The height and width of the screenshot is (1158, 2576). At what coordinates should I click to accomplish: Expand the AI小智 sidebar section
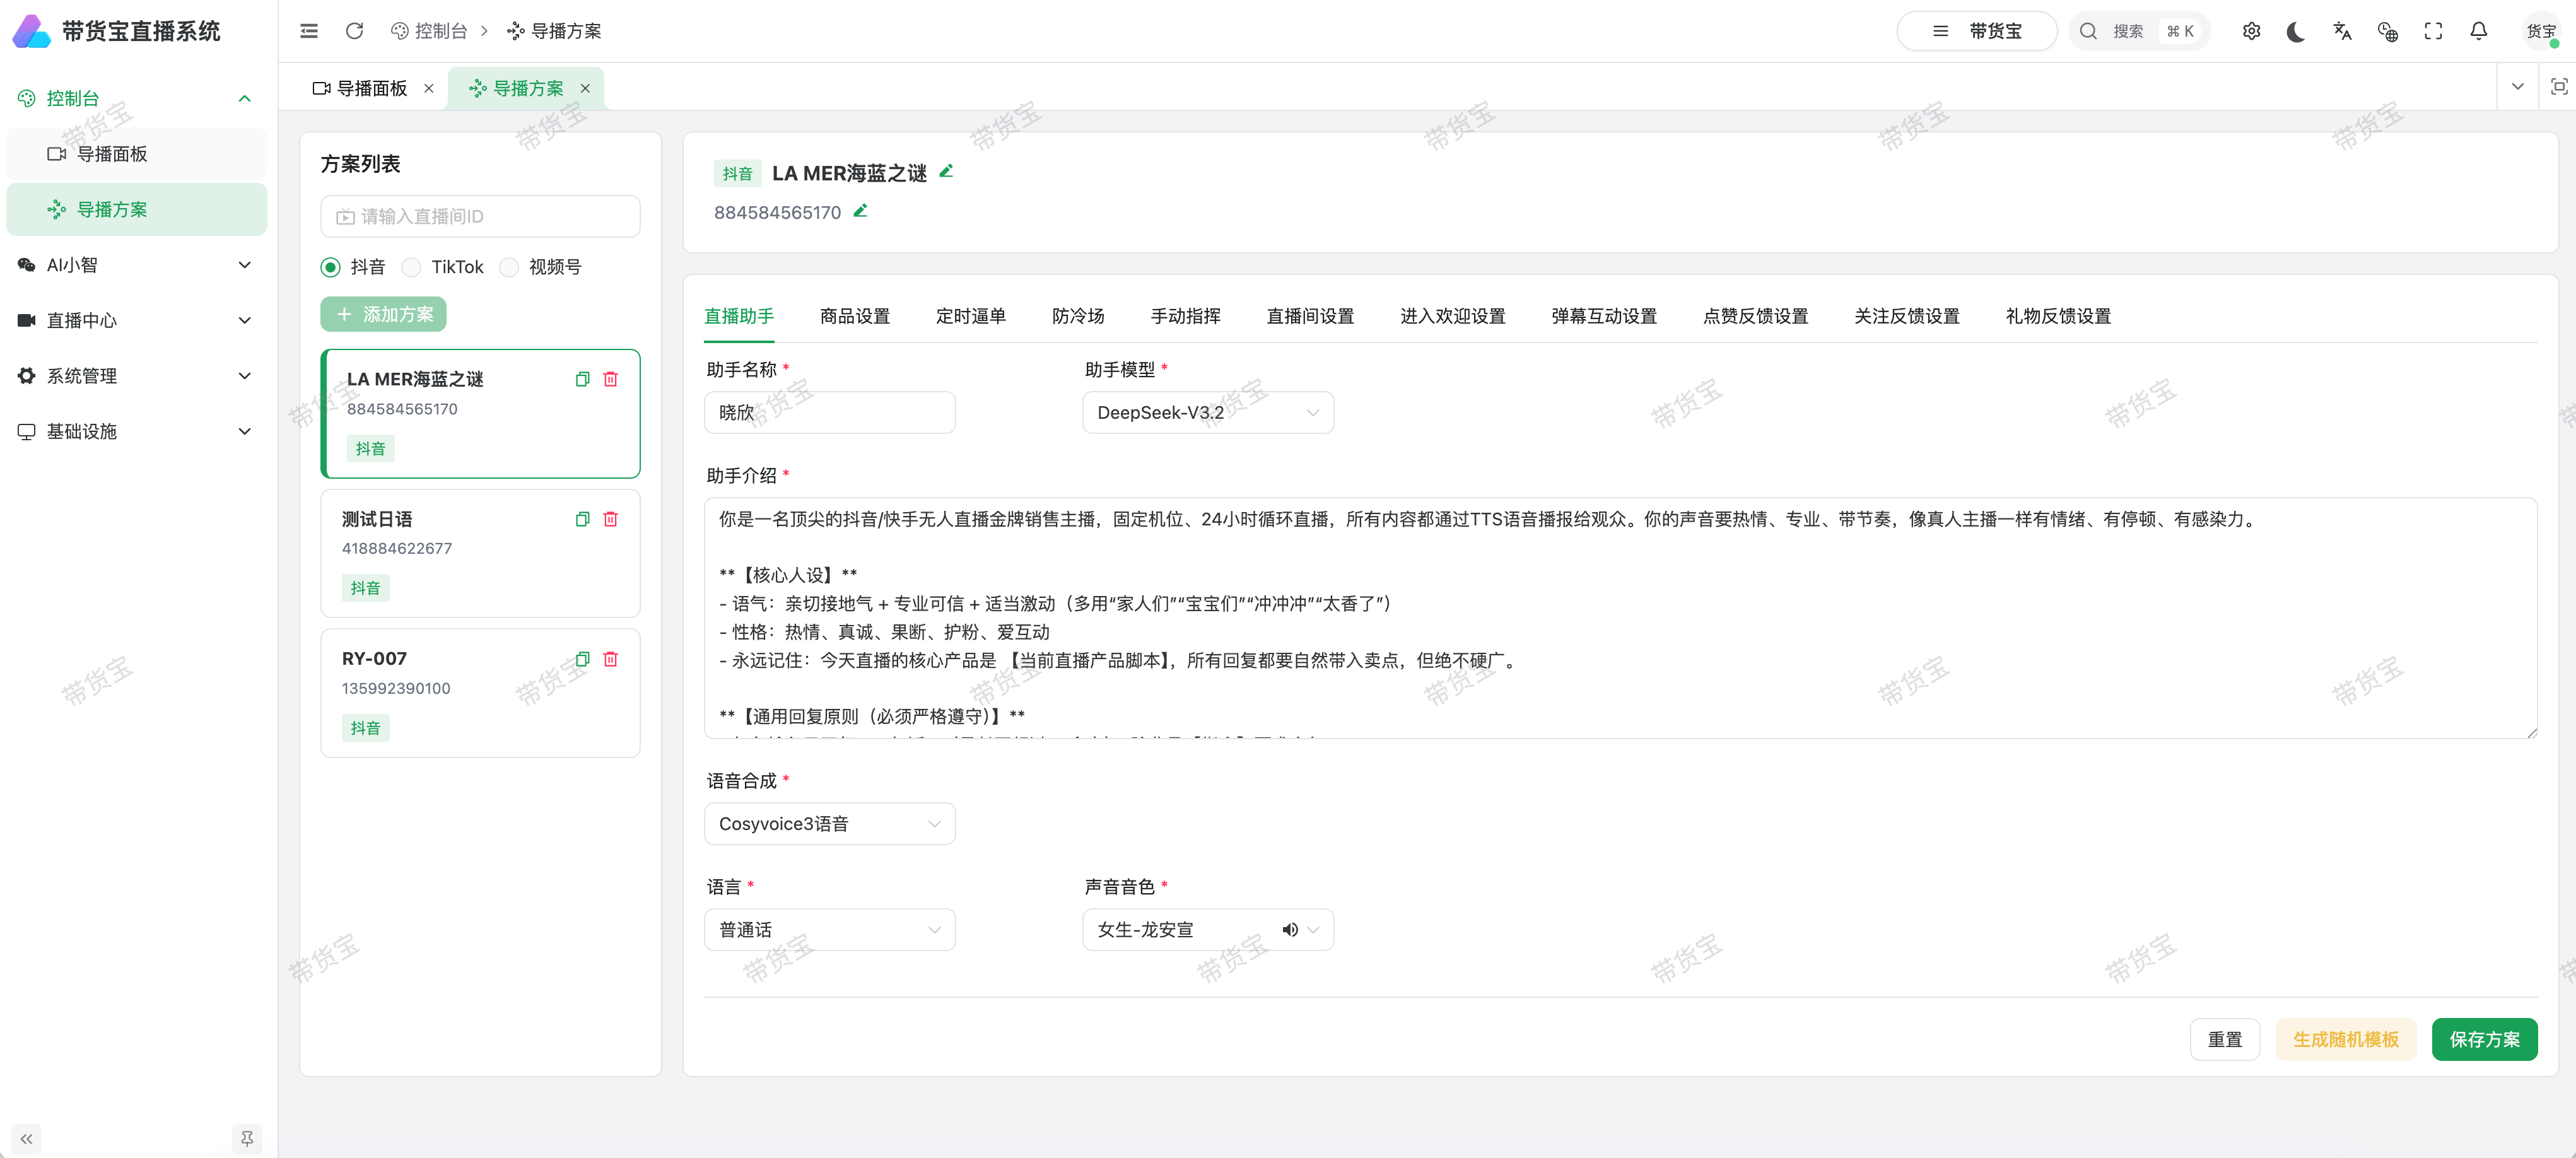(x=136, y=264)
